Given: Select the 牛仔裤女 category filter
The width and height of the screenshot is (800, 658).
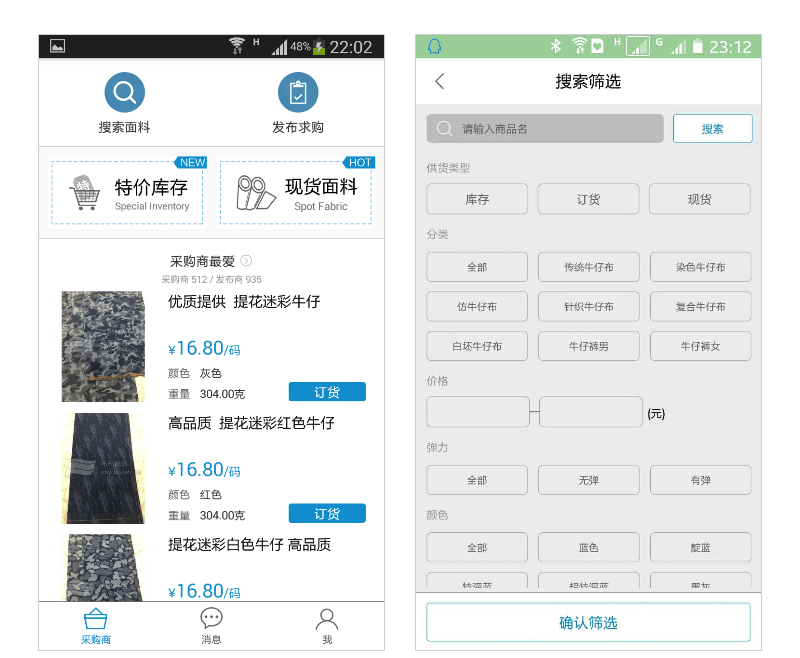Looking at the screenshot, I should click(x=700, y=346).
